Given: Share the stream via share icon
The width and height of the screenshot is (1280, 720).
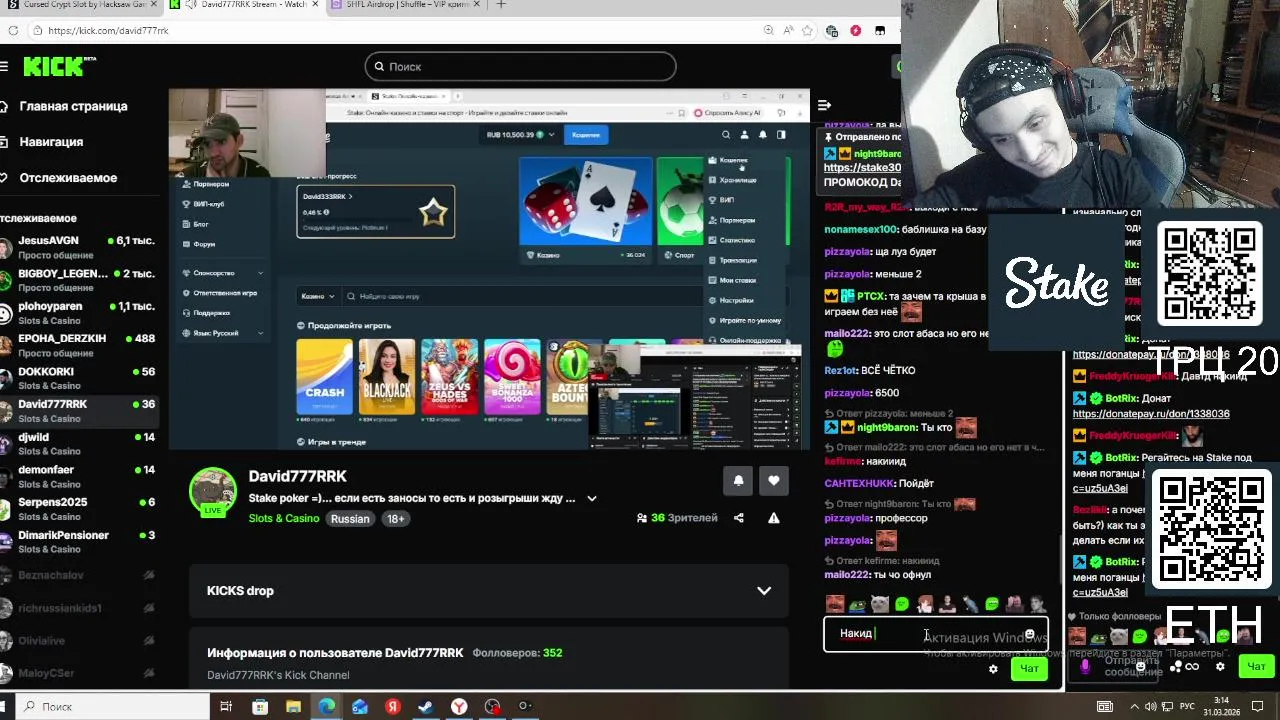Looking at the screenshot, I should (x=739, y=518).
